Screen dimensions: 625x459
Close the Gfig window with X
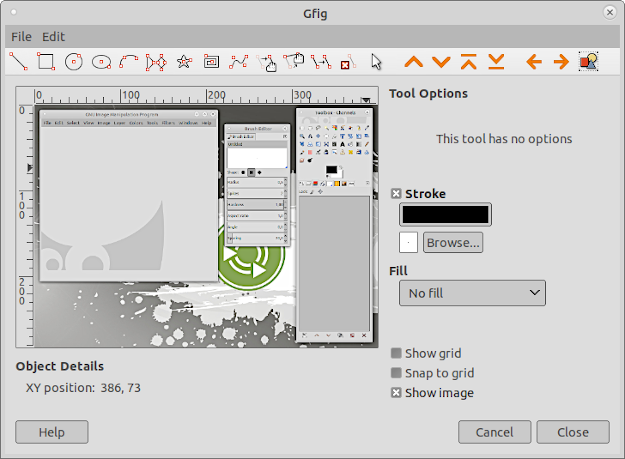pyautogui.click(x=609, y=13)
